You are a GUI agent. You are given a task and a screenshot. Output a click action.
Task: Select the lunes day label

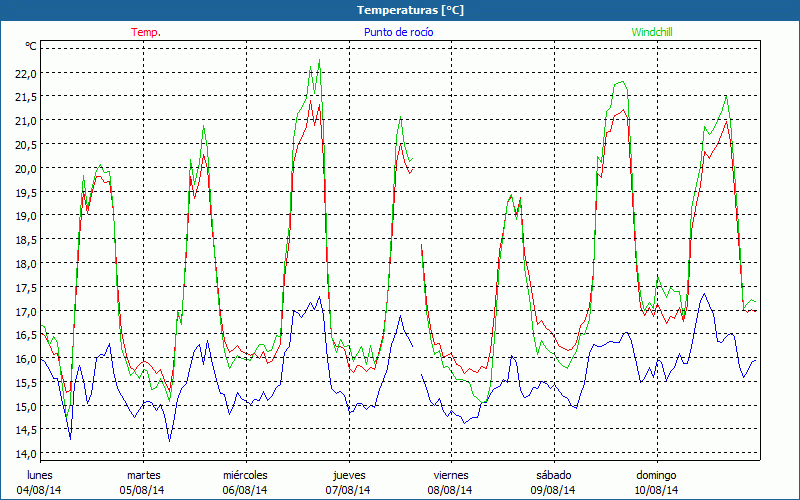pyautogui.click(x=40, y=475)
